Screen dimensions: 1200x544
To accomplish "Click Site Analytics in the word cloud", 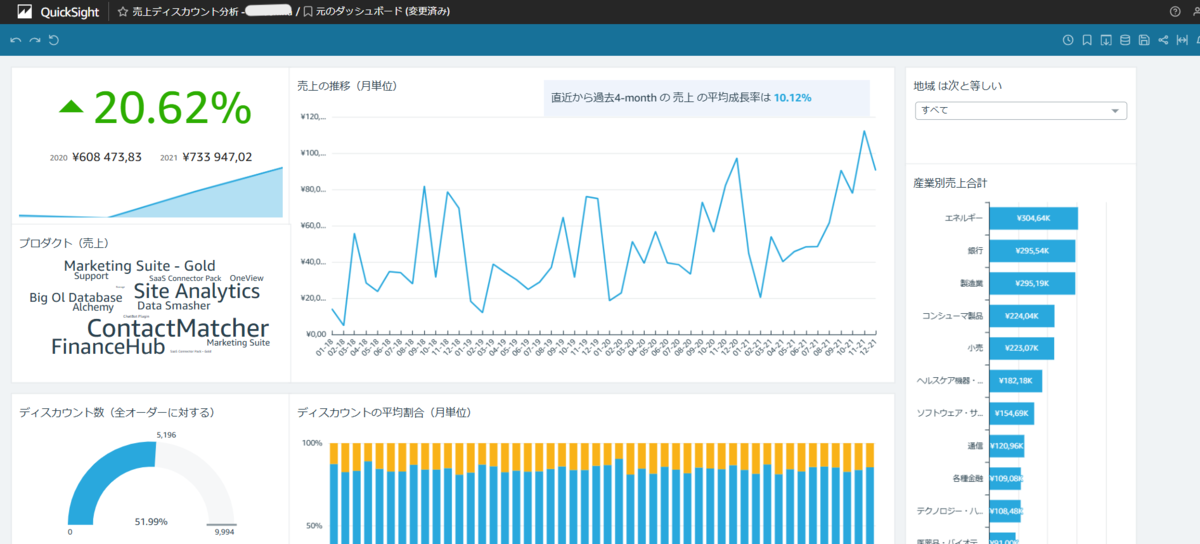I will click(196, 291).
